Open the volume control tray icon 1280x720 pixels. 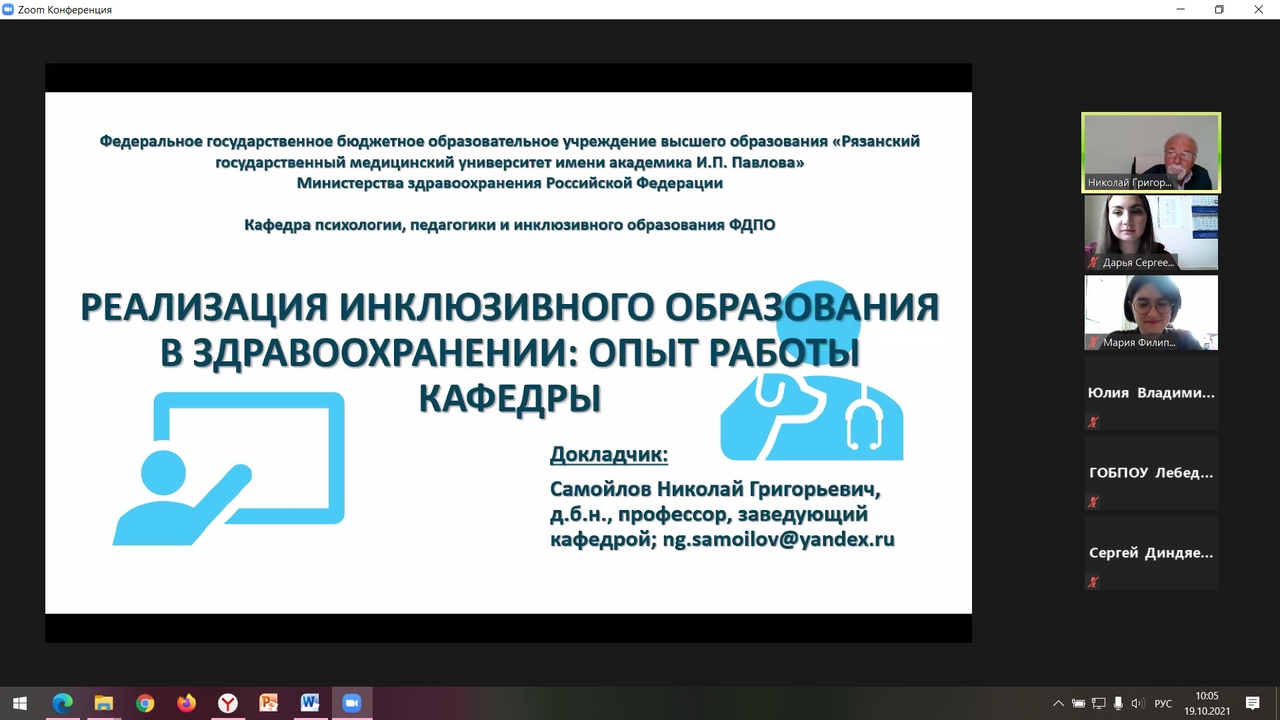pyautogui.click(x=1138, y=703)
